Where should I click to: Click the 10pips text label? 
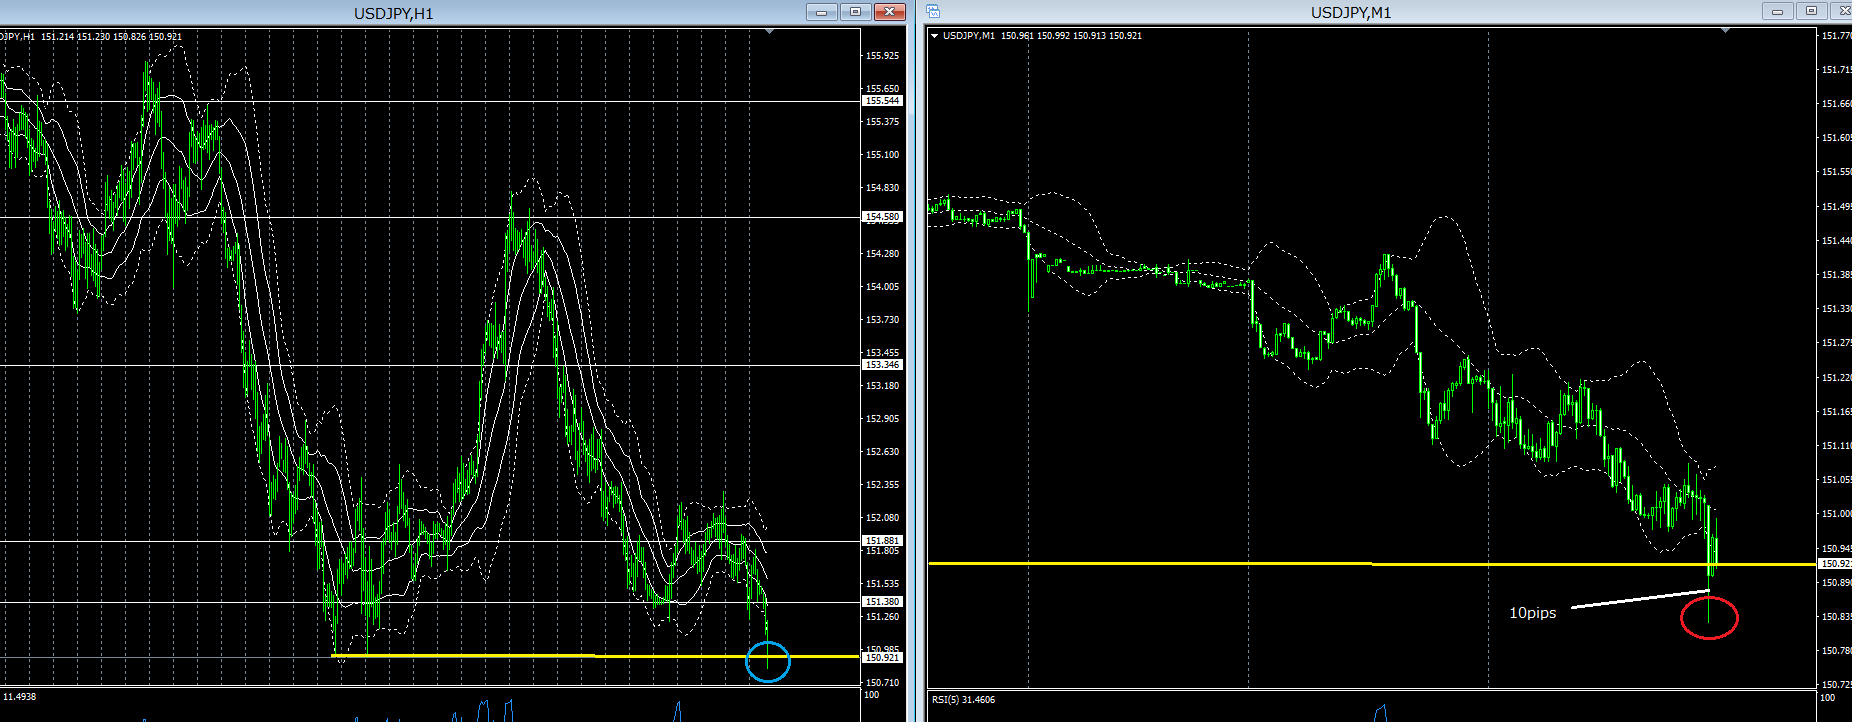point(1532,613)
